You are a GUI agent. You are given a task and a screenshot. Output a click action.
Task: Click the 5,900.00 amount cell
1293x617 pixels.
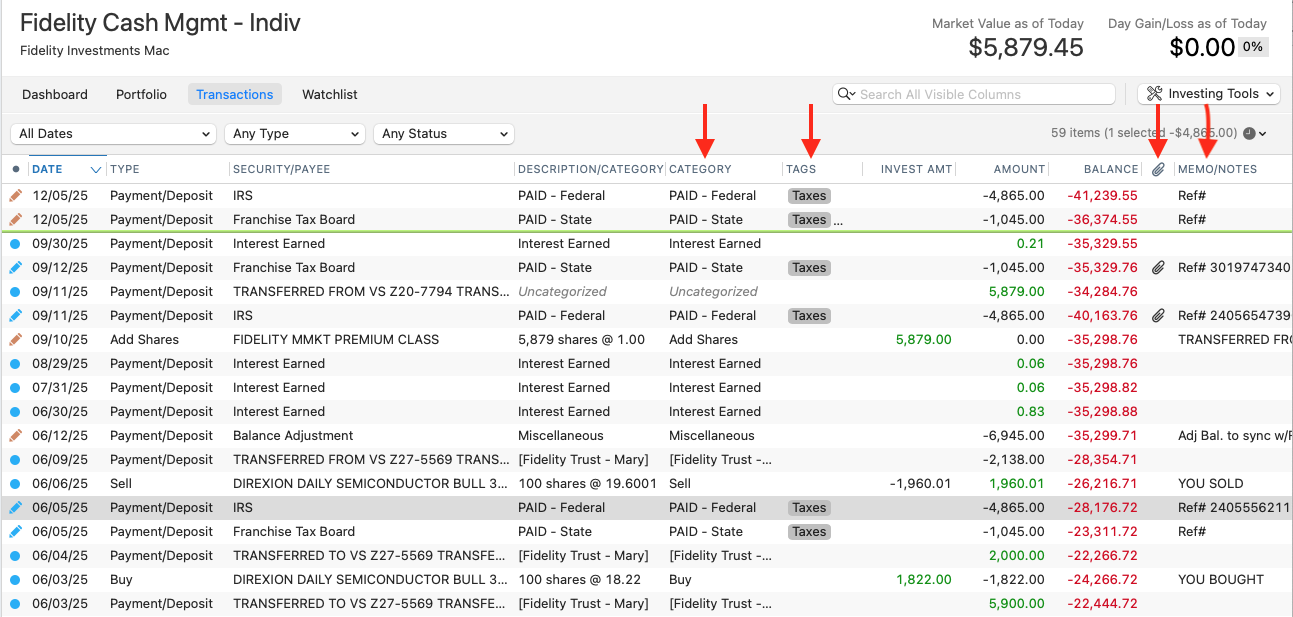pyautogui.click(x=1016, y=604)
